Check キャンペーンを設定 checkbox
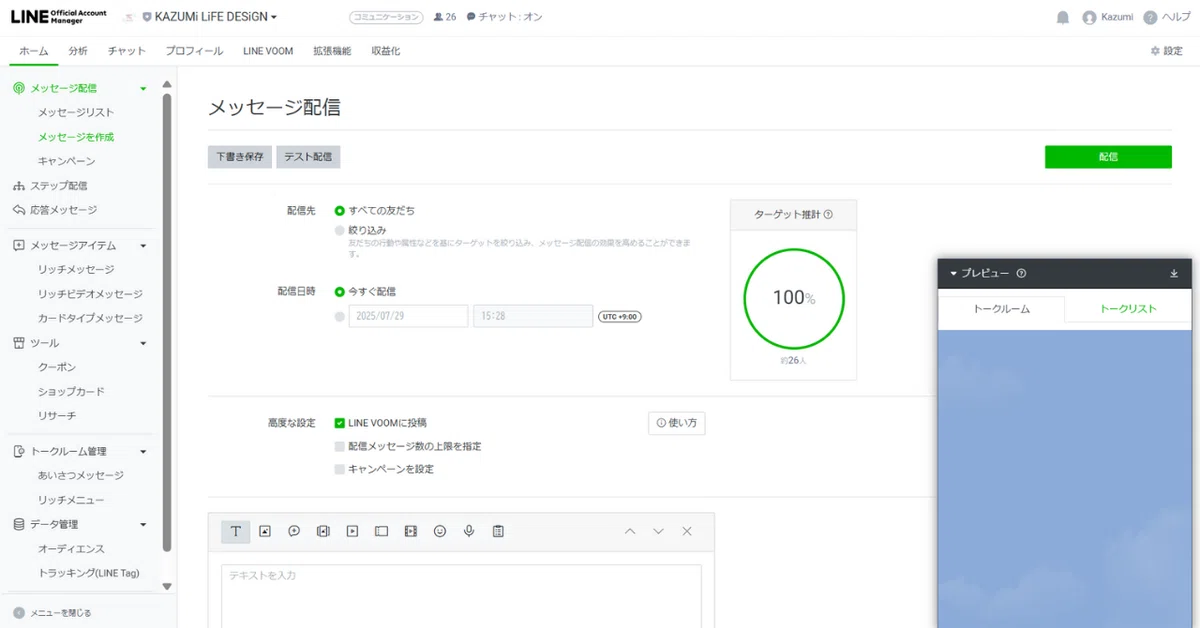Screen dimensions: 1200x628 click(x=340, y=469)
